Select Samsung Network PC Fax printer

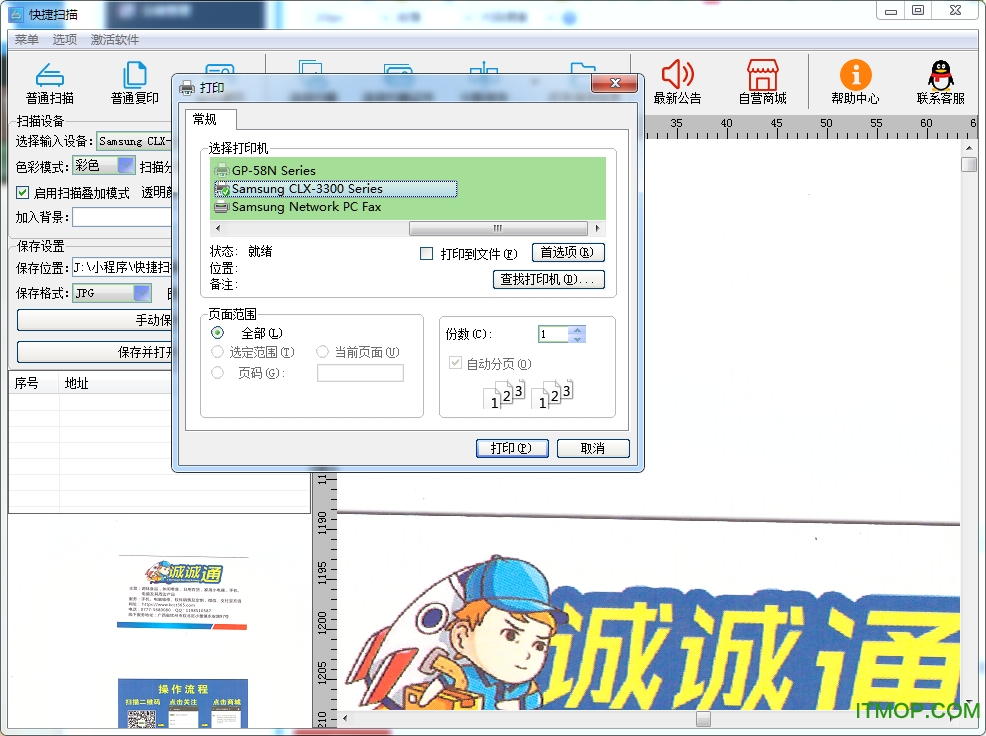tap(306, 207)
